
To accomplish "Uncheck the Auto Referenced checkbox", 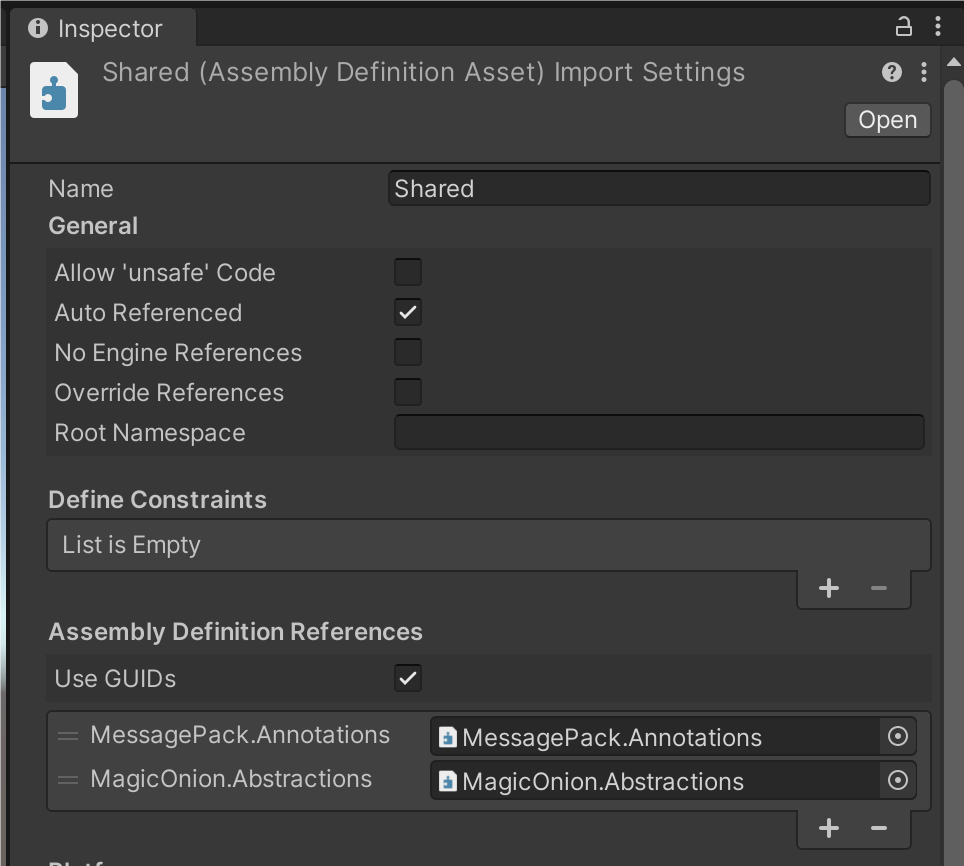I will coord(408,312).
